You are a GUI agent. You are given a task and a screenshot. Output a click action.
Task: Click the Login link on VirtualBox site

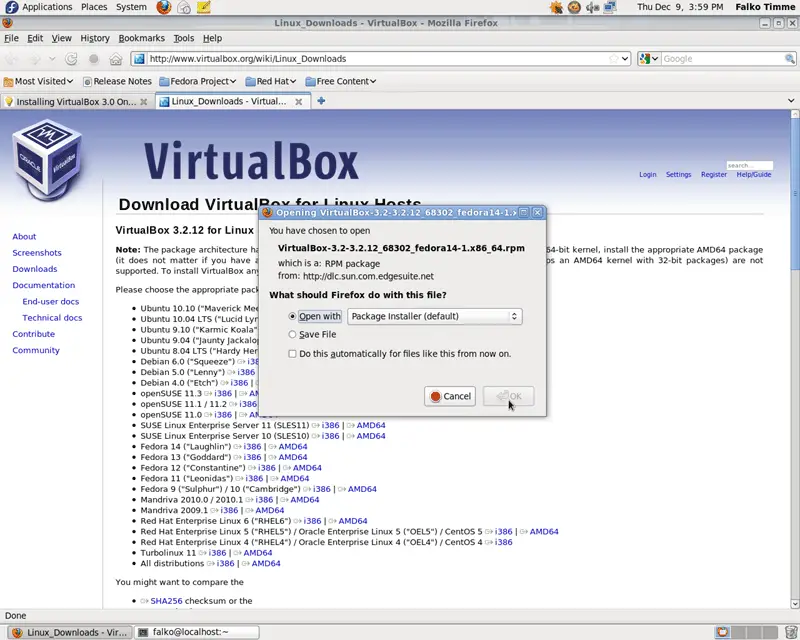tap(648, 175)
